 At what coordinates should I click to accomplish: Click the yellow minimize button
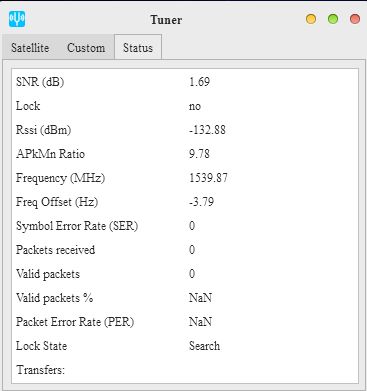pyautogui.click(x=311, y=19)
